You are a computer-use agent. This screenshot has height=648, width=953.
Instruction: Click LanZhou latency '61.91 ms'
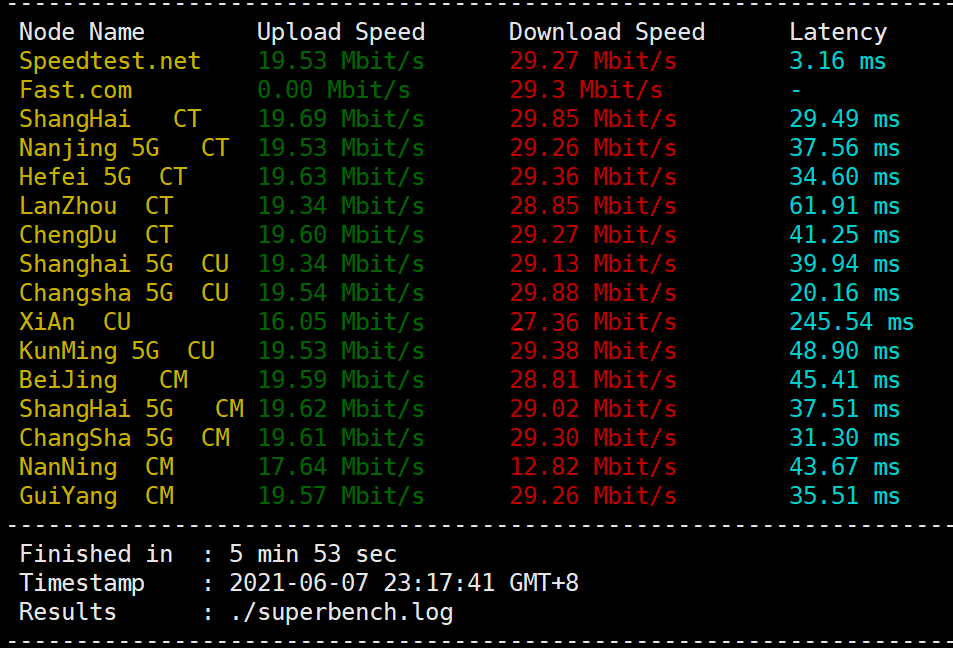tap(845, 205)
